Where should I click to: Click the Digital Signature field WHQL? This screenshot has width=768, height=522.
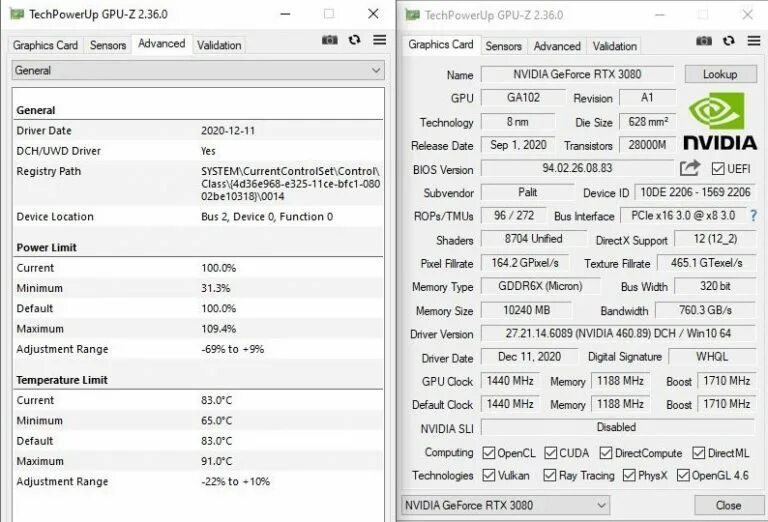tap(712, 357)
